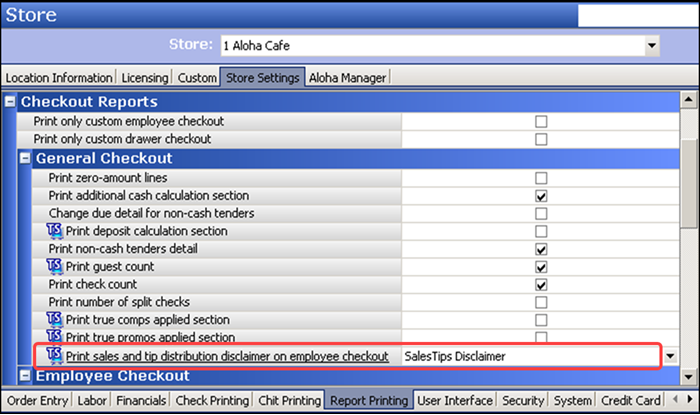Open the Credit Card tab

click(x=630, y=401)
